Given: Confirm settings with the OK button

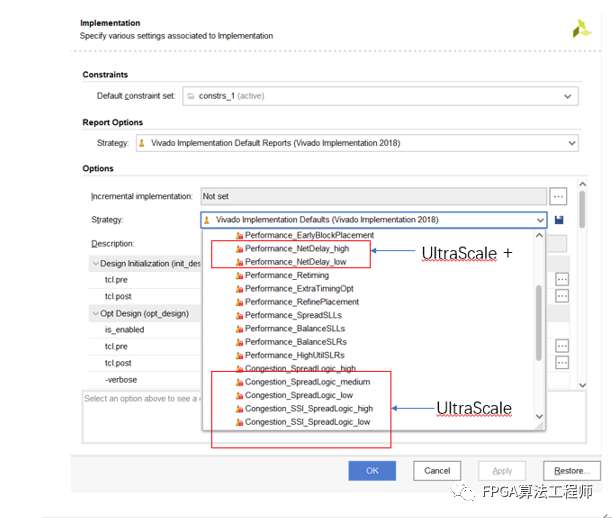Looking at the screenshot, I should tap(372, 470).
